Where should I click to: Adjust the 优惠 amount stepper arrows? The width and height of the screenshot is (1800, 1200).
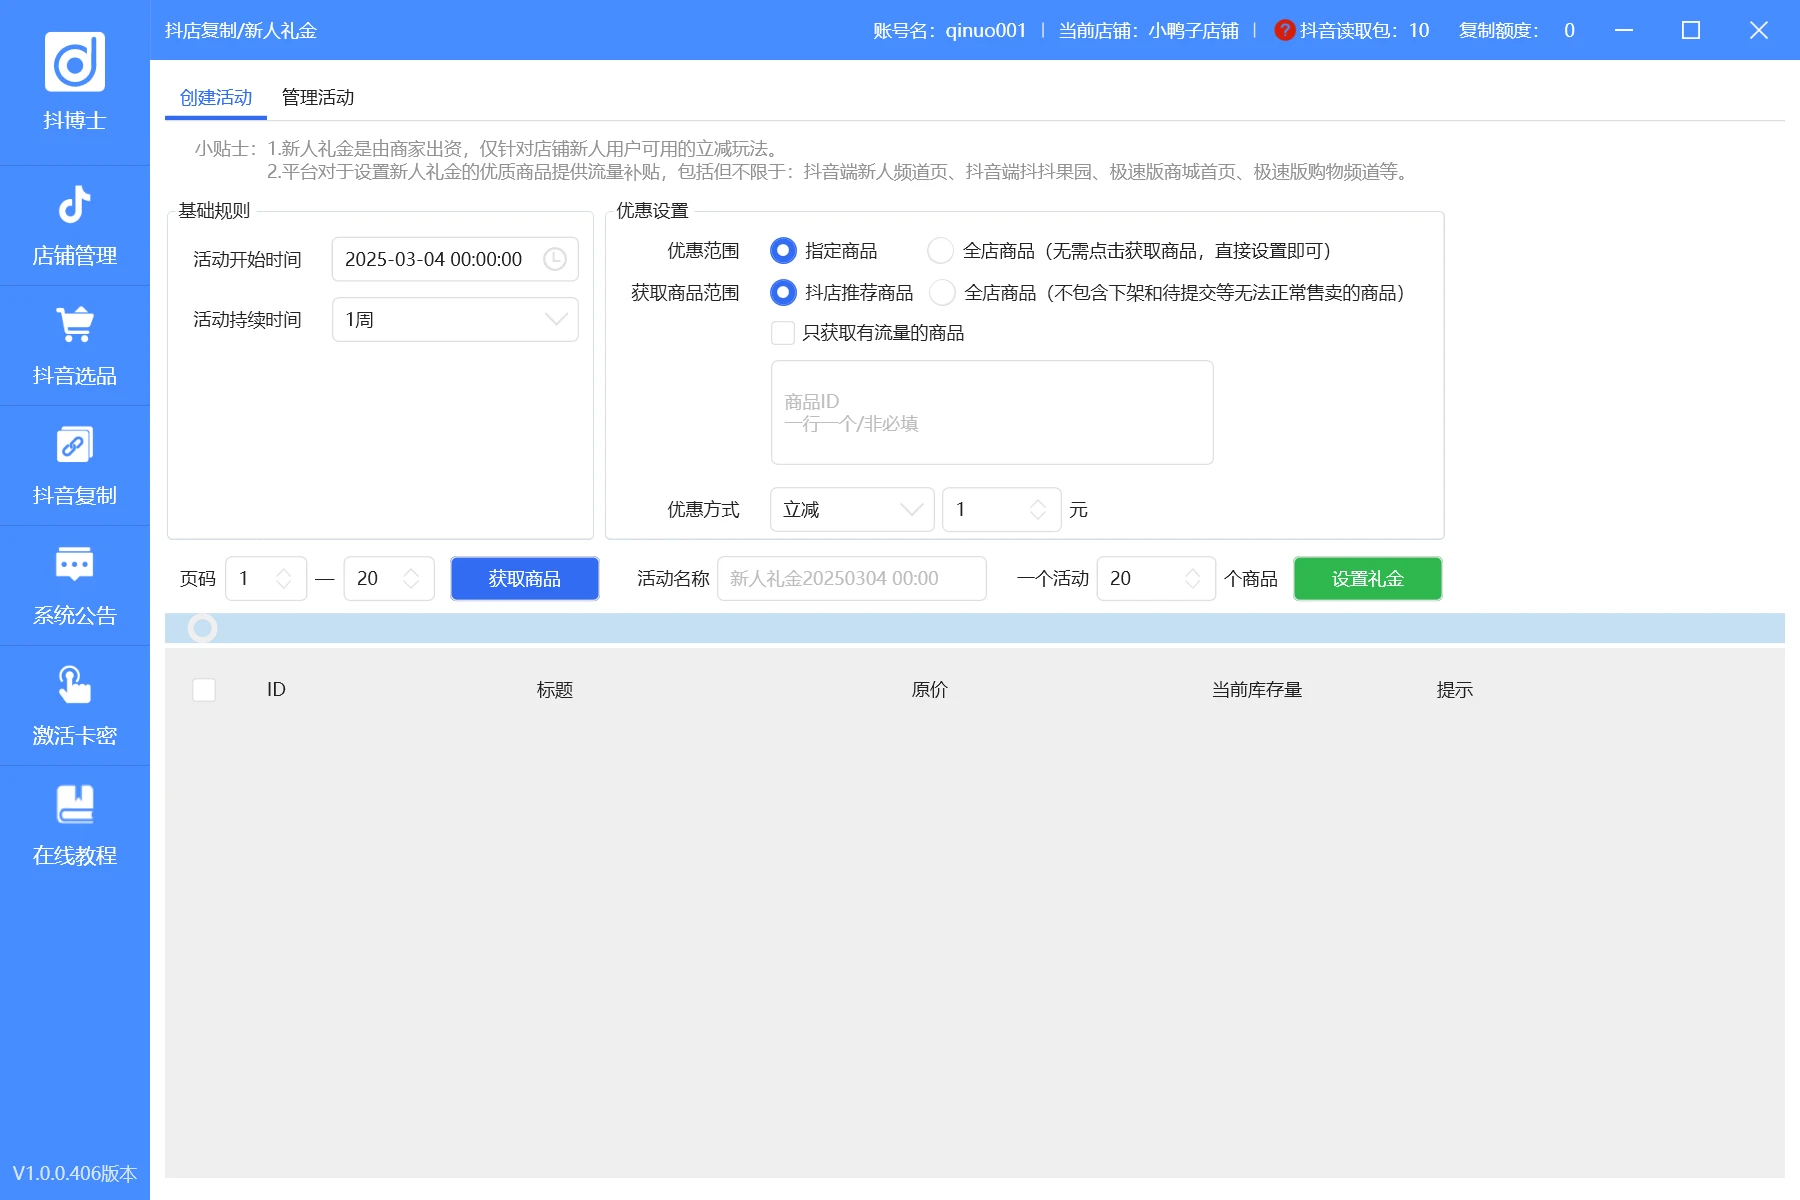point(1038,510)
